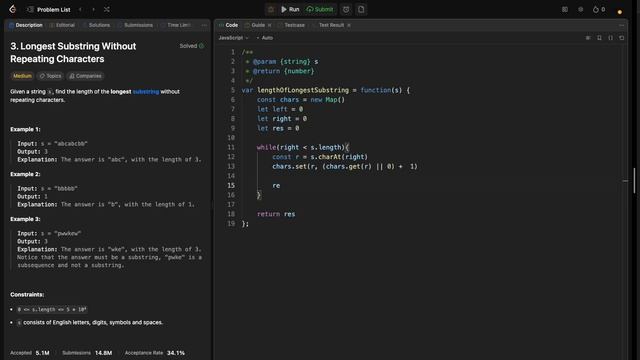640x360 pixels.
Task: Expand the Companies tag
Action: click(85, 76)
